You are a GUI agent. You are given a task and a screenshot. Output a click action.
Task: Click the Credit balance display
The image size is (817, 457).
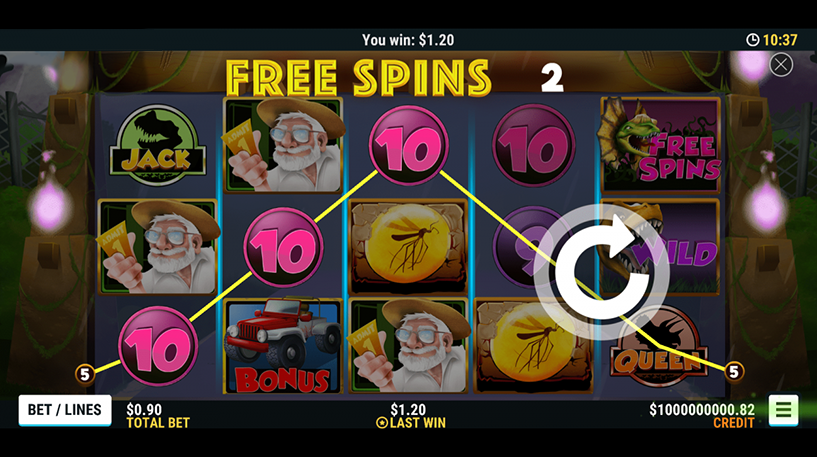pos(702,415)
